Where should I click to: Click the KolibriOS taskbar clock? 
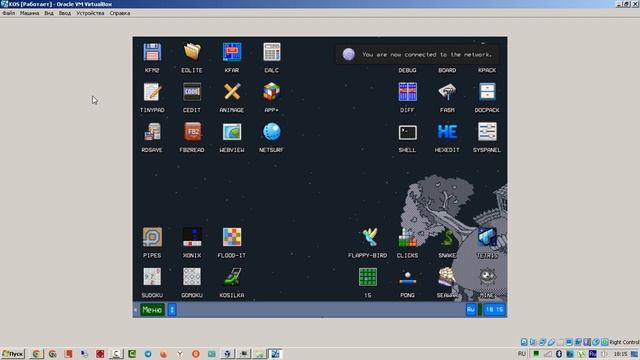tap(494, 309)
